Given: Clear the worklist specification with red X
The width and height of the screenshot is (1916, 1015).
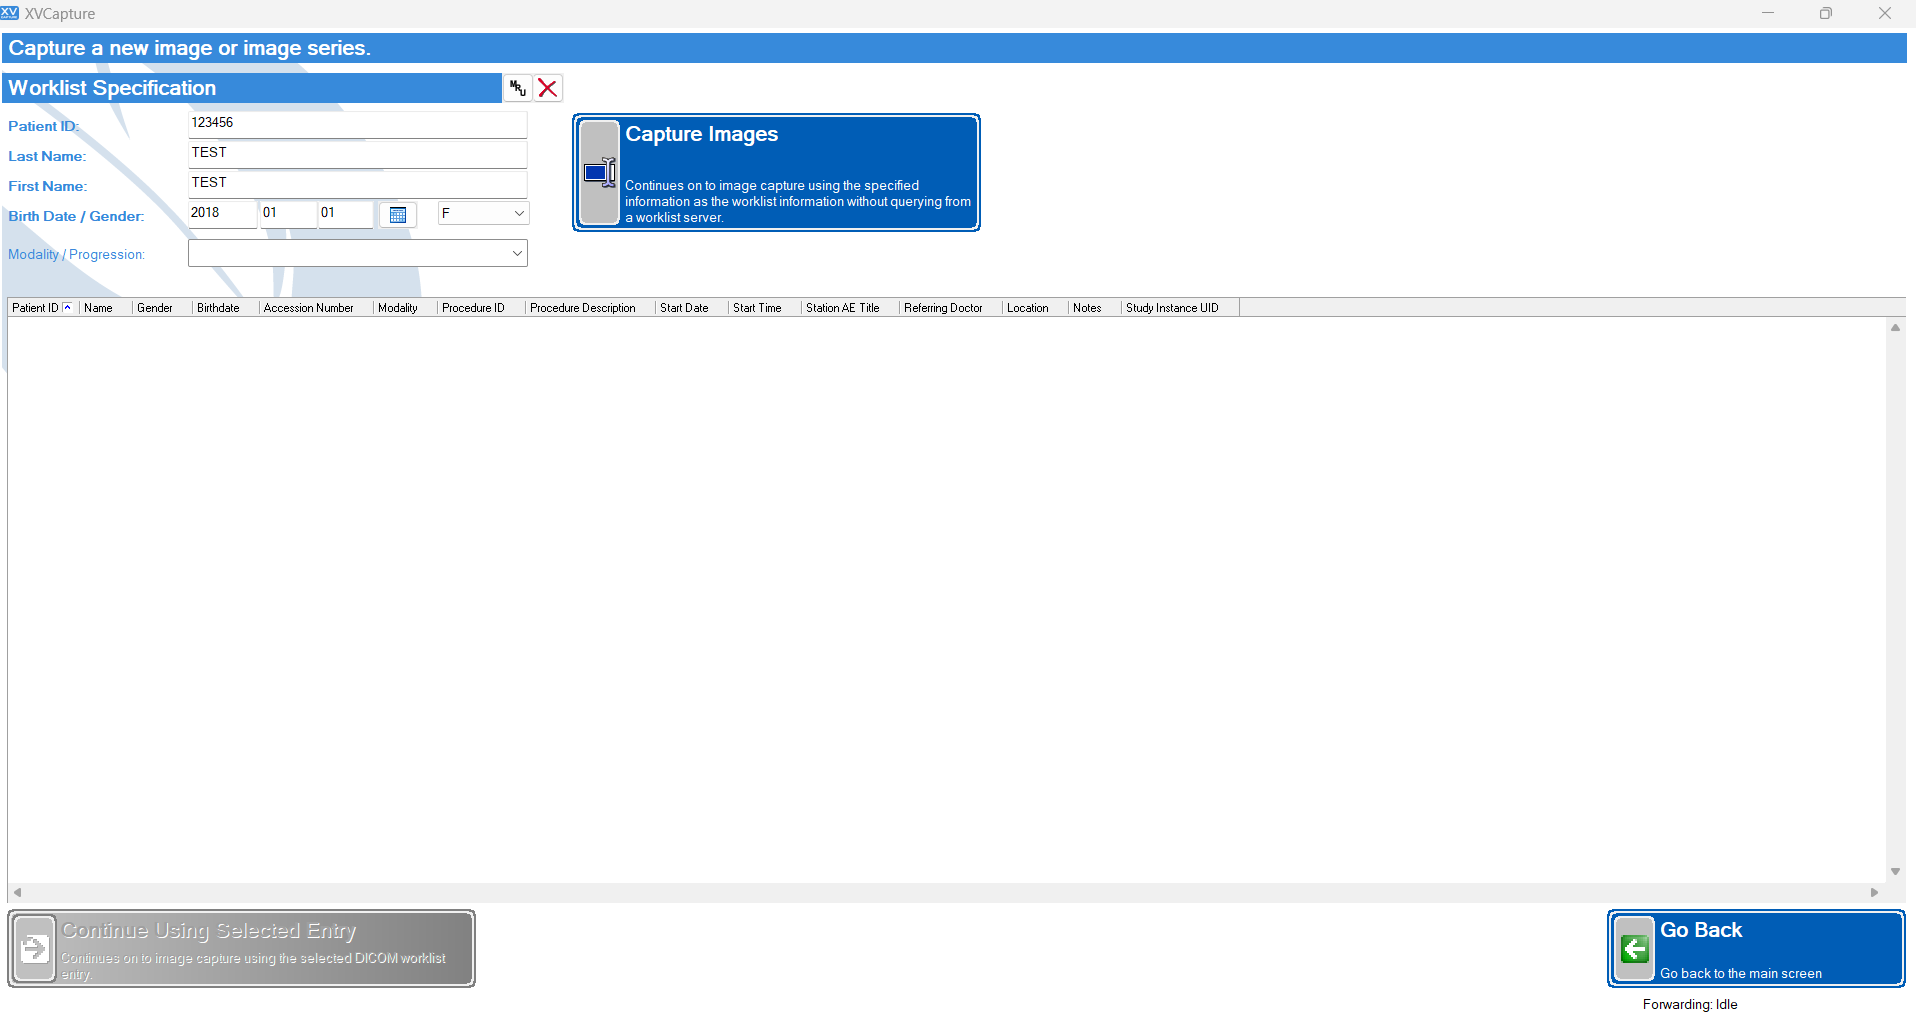Looking at the screenshot, I should click(548, 88).
